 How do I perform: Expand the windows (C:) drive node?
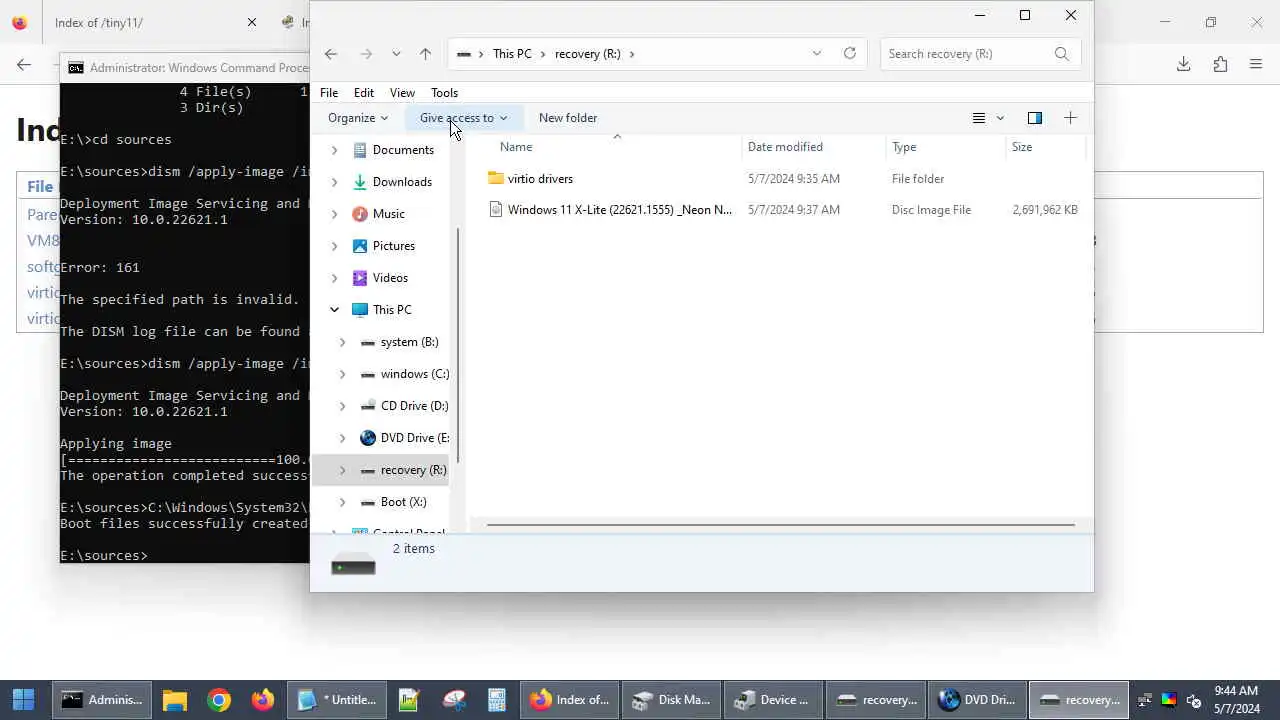tap(342, 374)
